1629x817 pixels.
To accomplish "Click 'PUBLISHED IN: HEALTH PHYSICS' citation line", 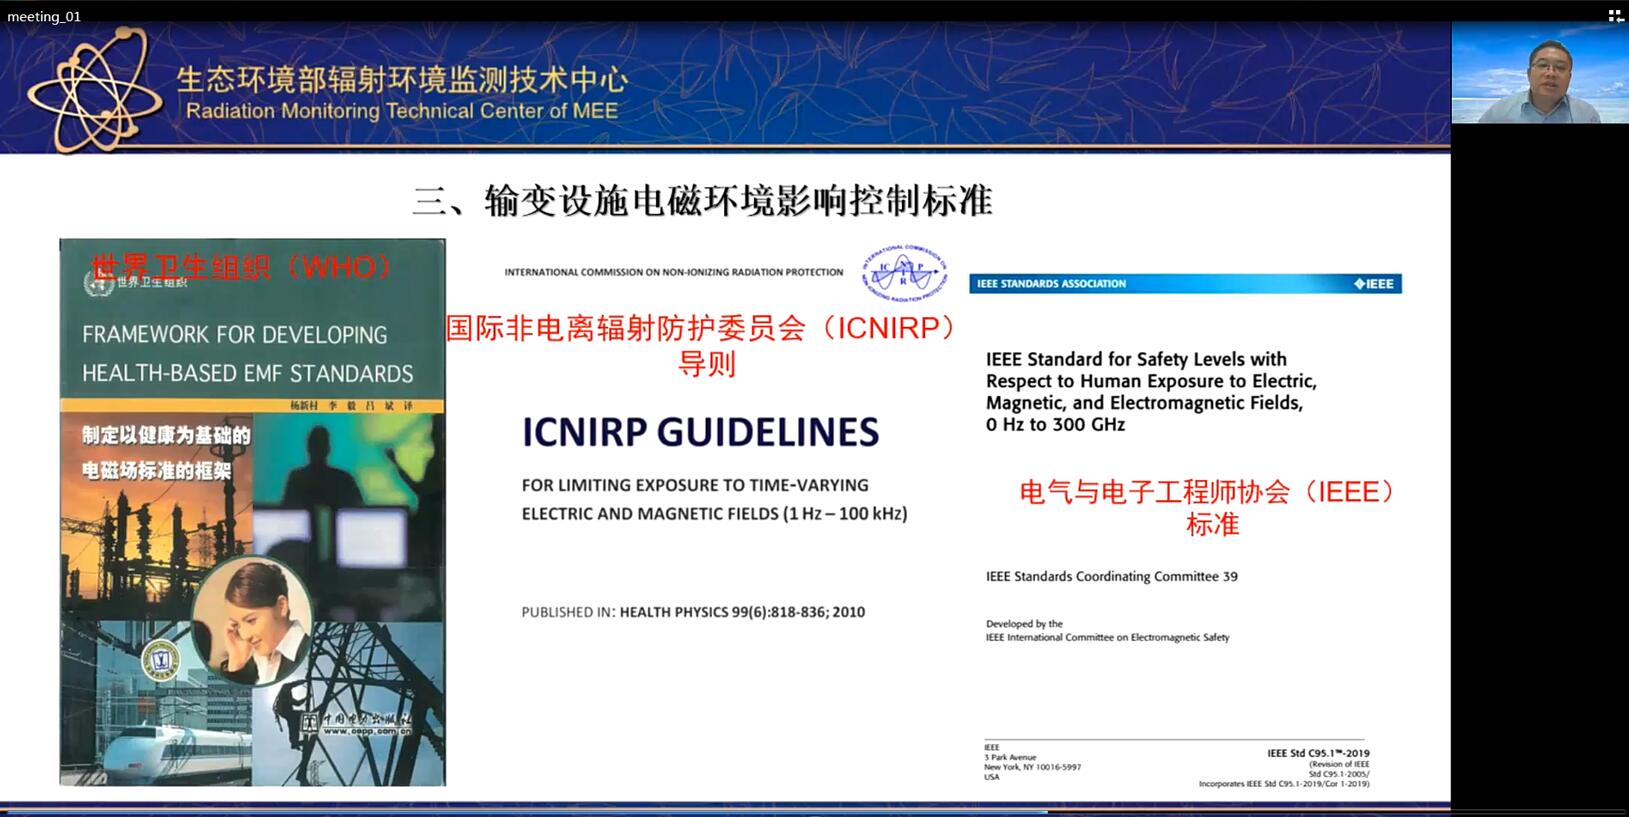I will tap(693, 612).
